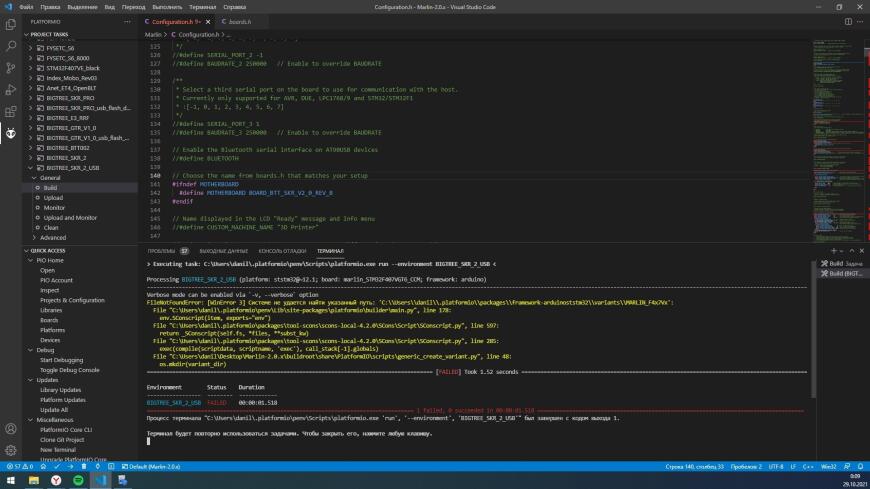Click PlatformIO Clean trash icon in status bar
The width and height of the screenshot is (870, 489).
click(x=84, y=467)
